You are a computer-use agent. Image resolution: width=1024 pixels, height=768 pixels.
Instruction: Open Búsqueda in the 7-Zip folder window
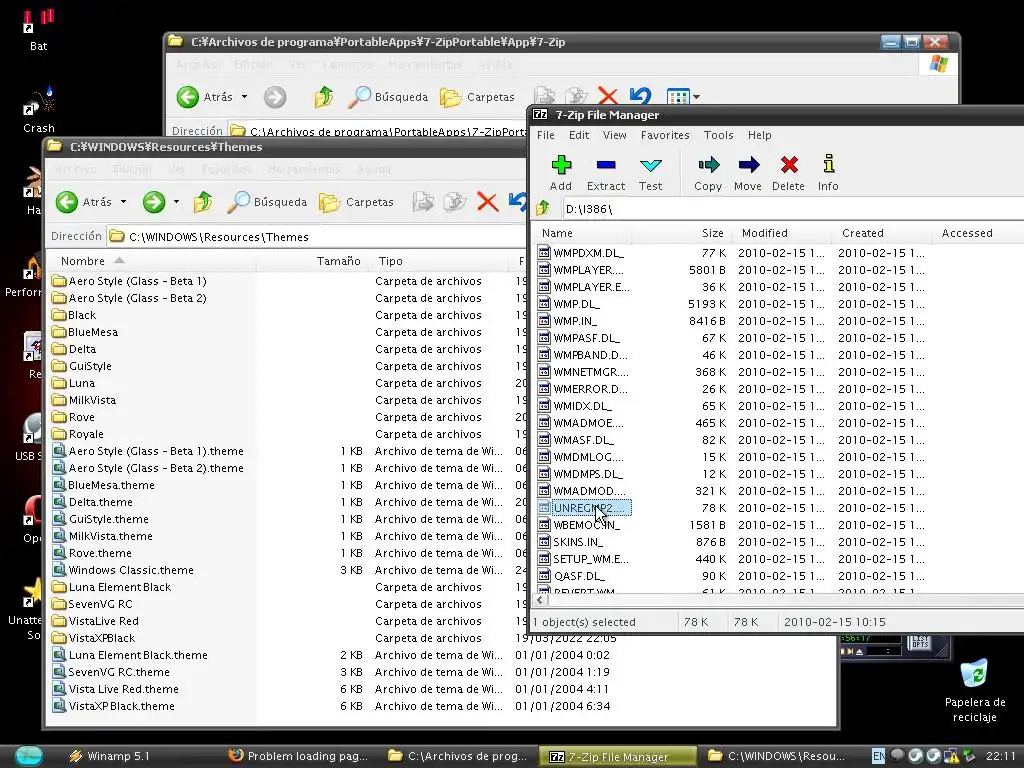[x=388, y=97]
